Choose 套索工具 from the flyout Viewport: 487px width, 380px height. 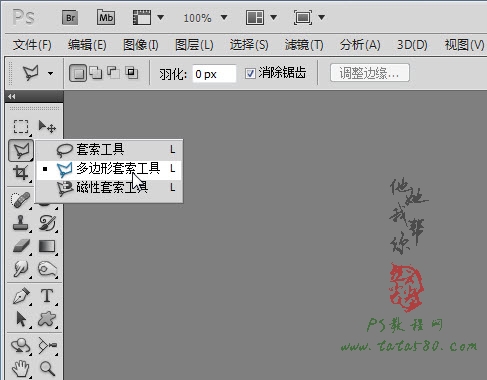109,149
